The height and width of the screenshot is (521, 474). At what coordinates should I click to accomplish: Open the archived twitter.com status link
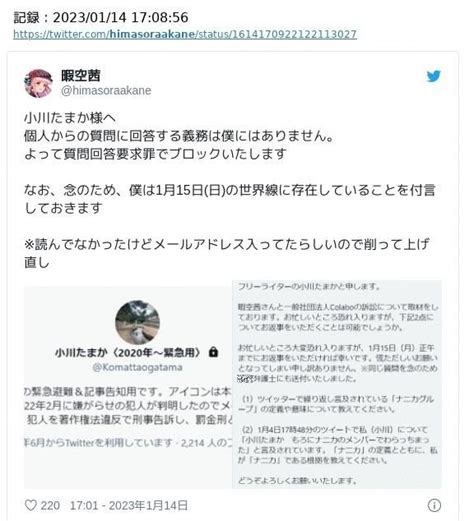click(x=185, y=34)
